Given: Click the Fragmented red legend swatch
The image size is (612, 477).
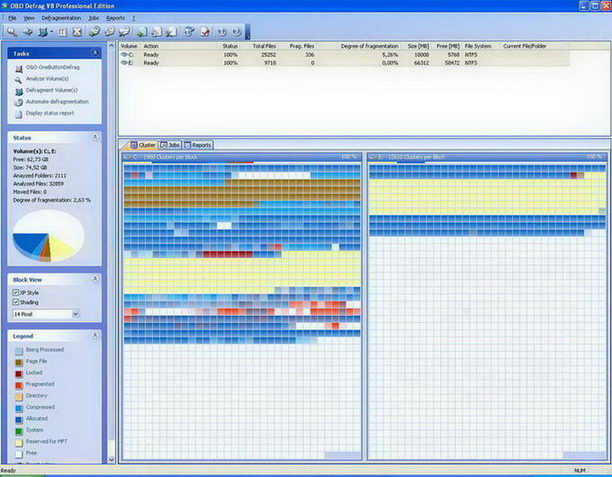Looking at the screenshot, I should [x=17, y=384].
